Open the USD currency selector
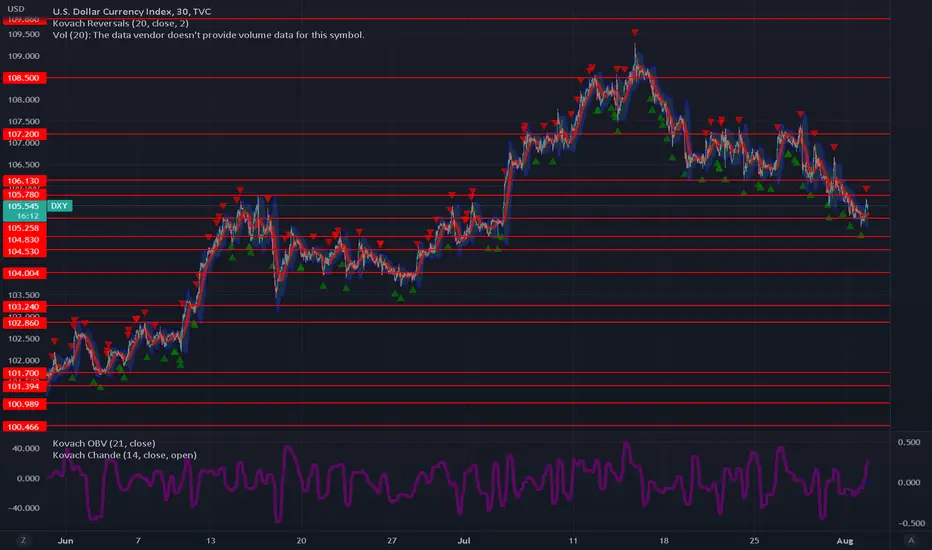932x550 pixels. point(16,9)
